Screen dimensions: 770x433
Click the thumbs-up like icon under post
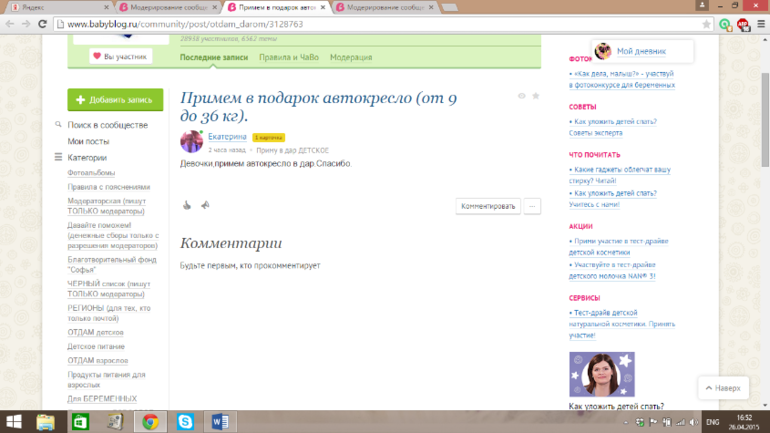[186, 206]
